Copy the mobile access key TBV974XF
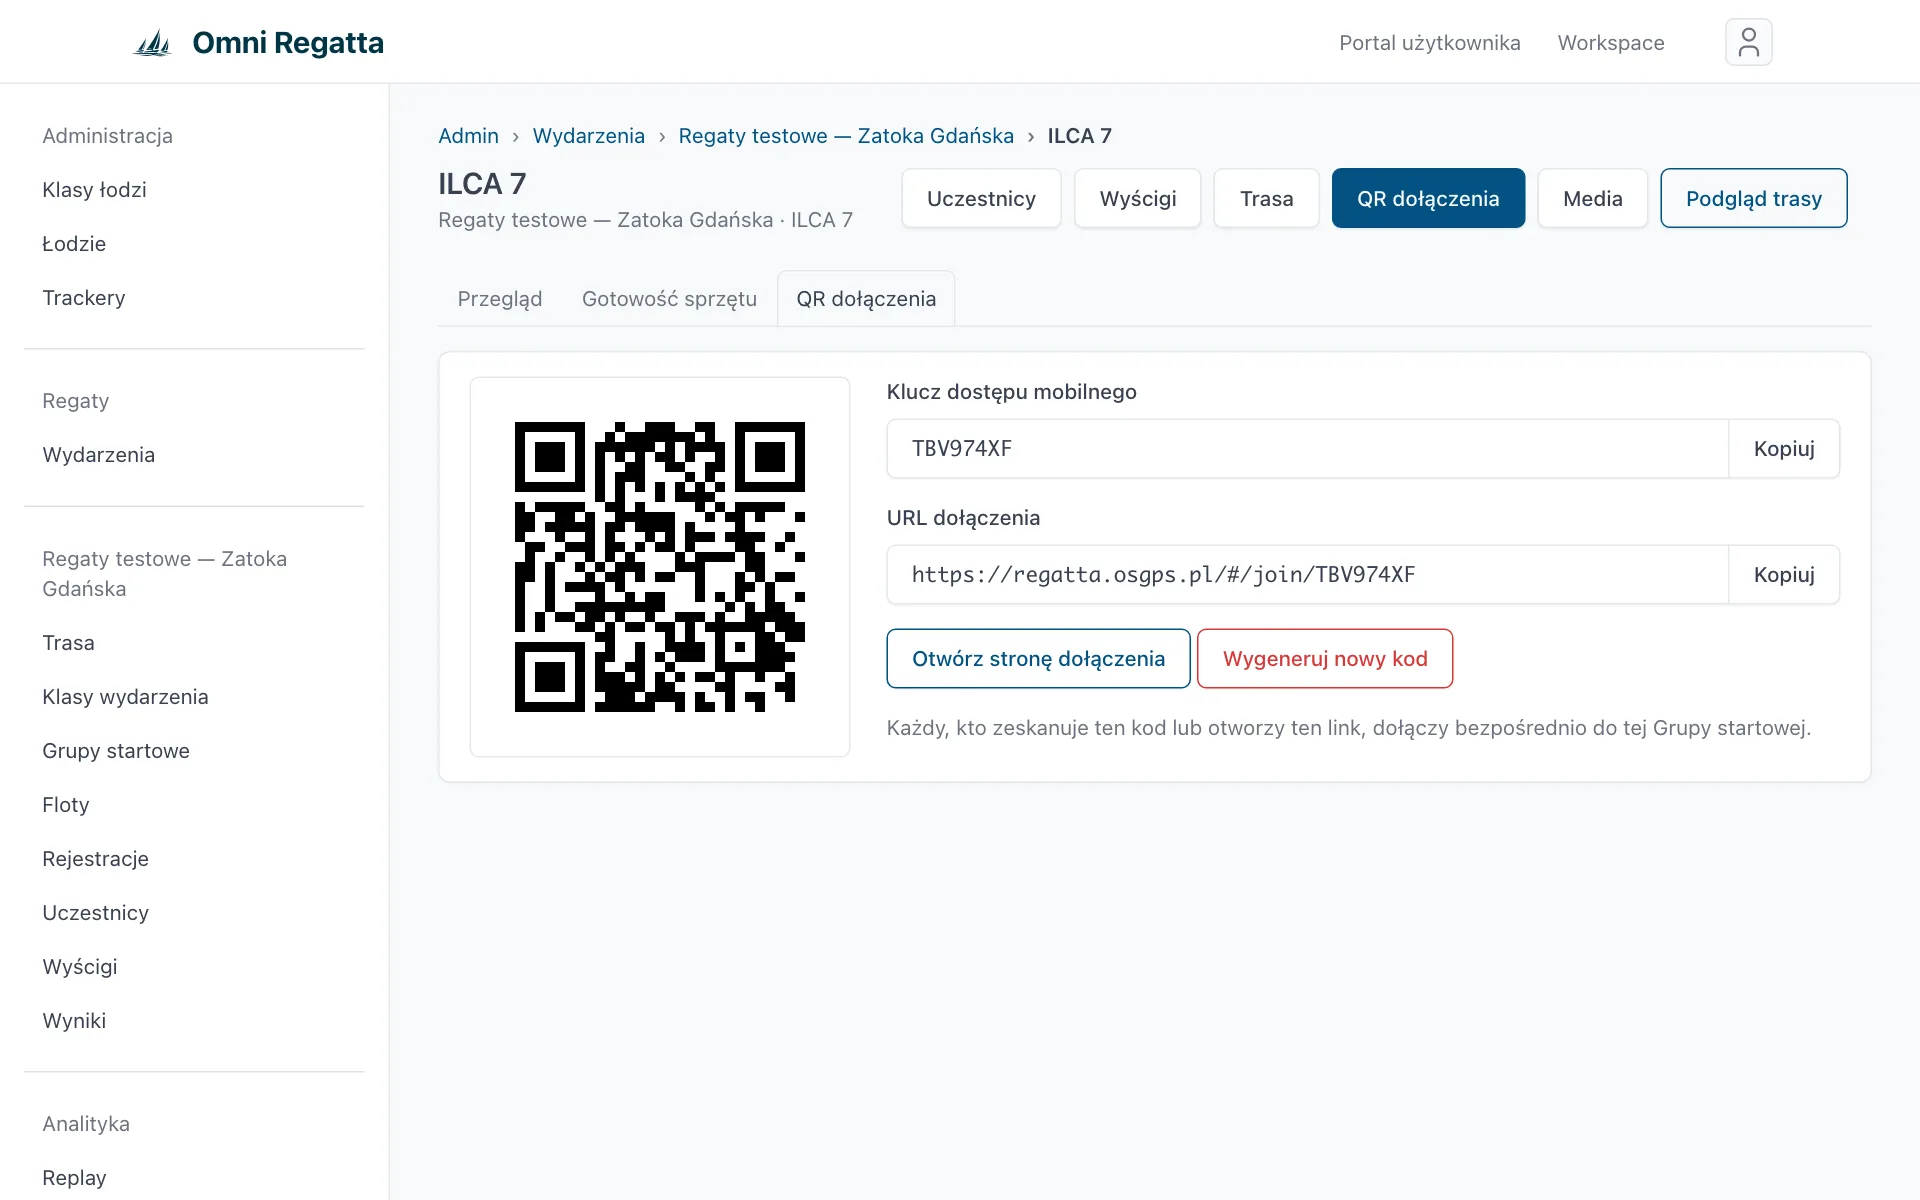Image resolution: width=1920 pixels, height=1200 pixels. tap(1783, 448)
